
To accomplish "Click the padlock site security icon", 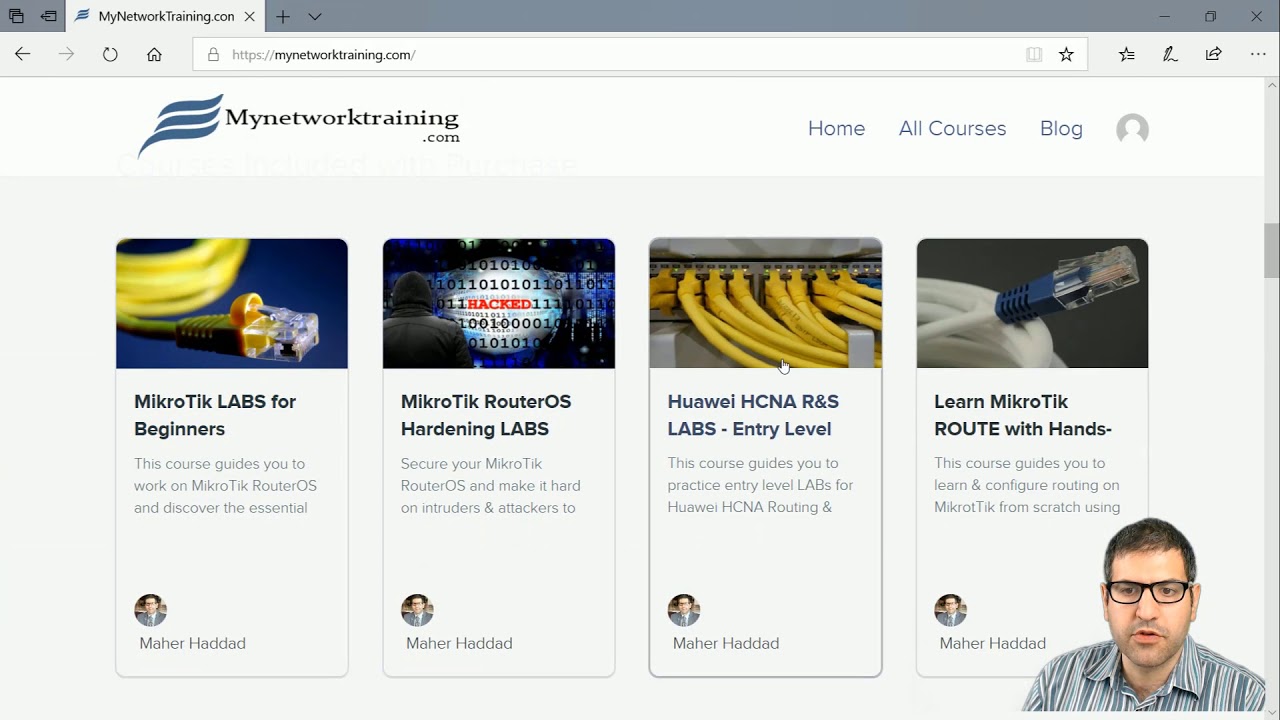I will point(213,54).
